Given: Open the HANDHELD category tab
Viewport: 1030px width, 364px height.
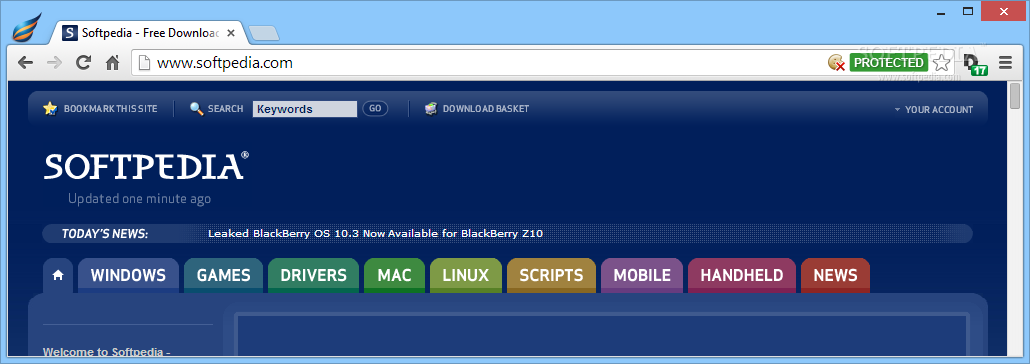Looking at the screenshot, I should [x=742, y=275].
